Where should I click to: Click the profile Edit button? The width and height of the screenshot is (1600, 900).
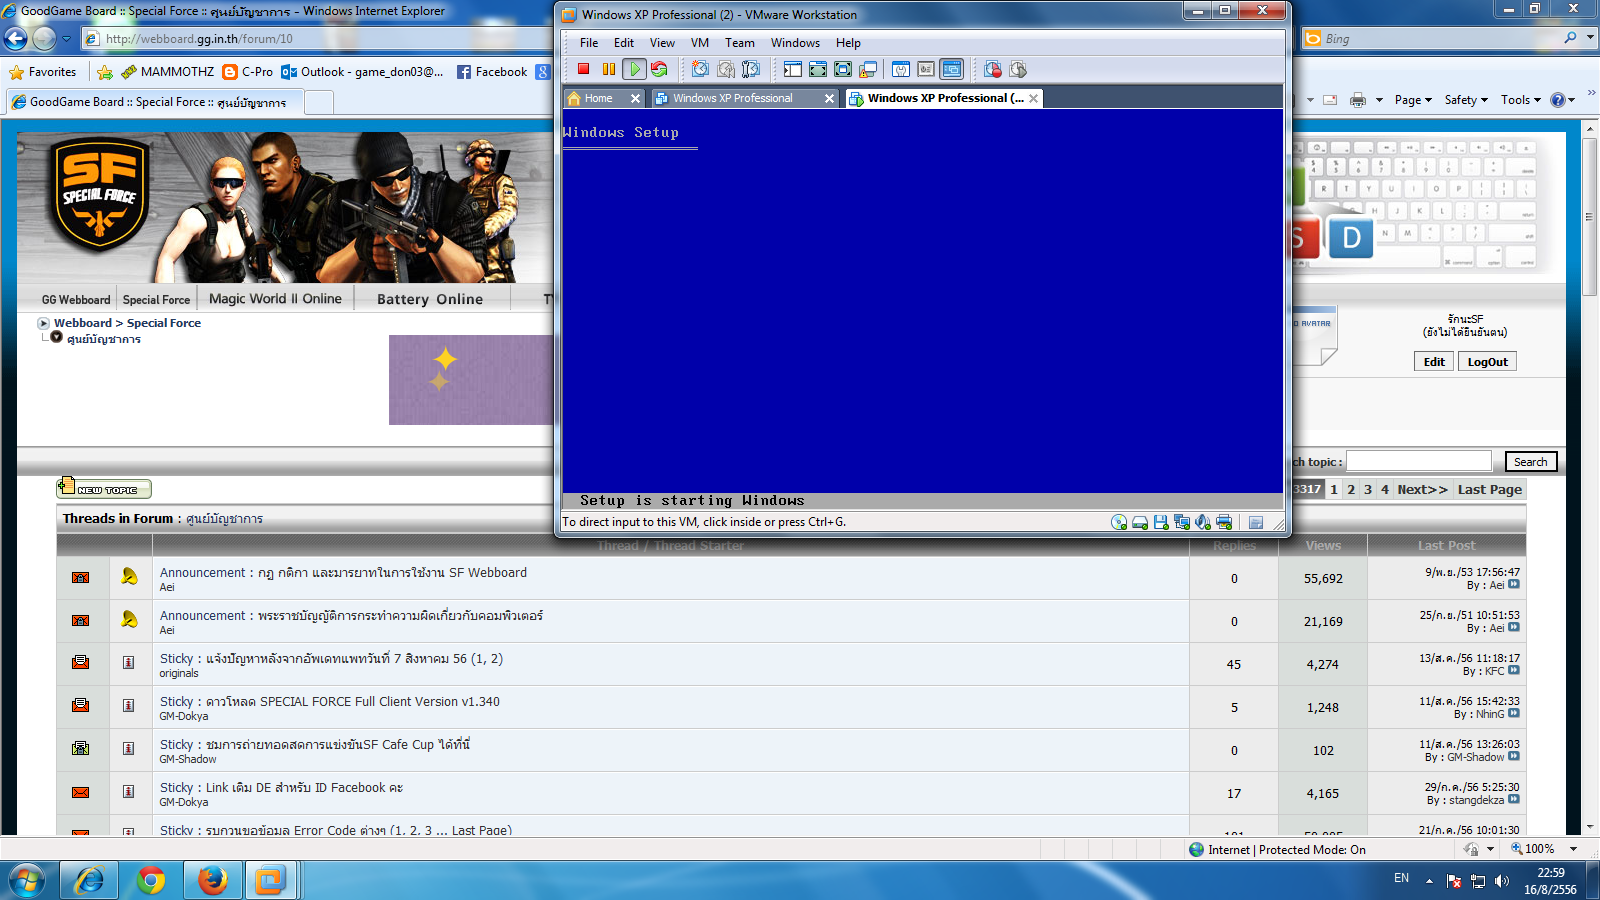point(1434,362)
